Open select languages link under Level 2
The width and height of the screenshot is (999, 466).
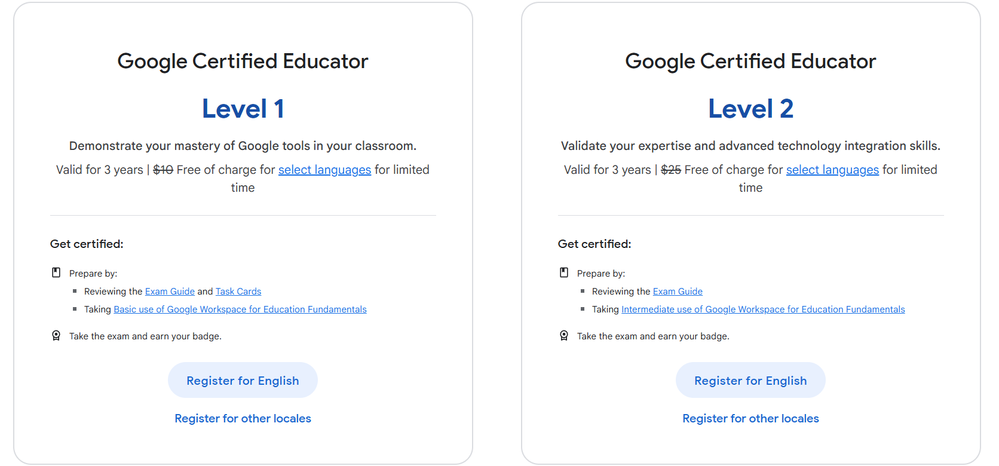point(832,170)
